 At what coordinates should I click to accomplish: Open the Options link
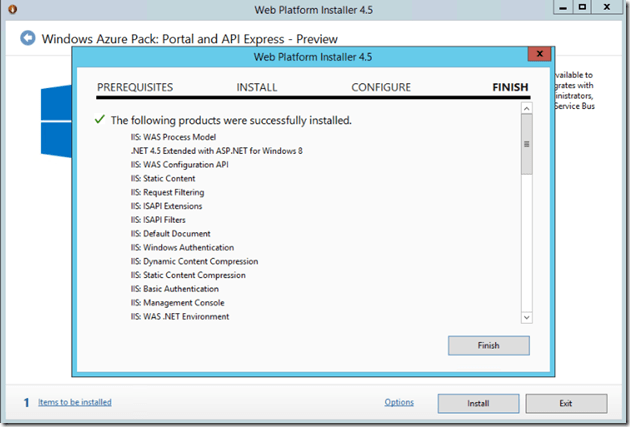pyautogui.click(x=399, y=402)
